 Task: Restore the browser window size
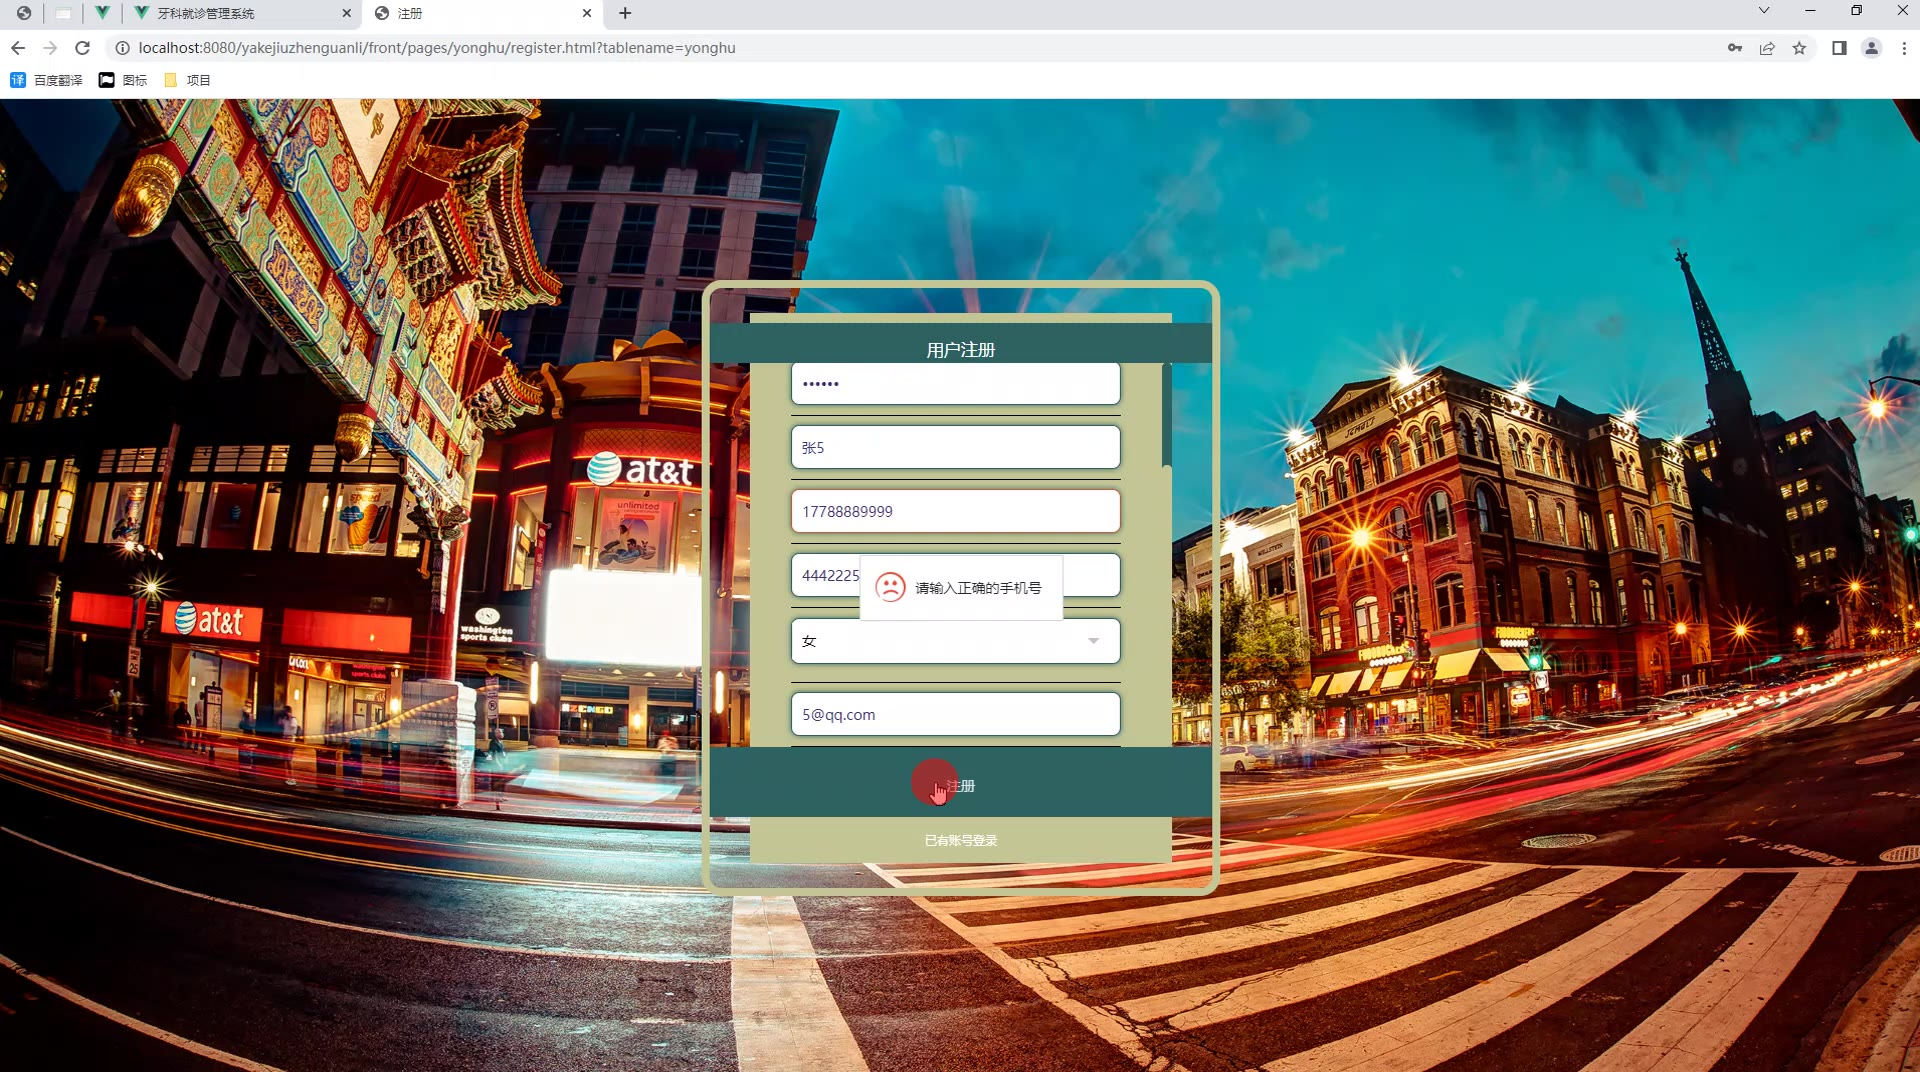1856,10
